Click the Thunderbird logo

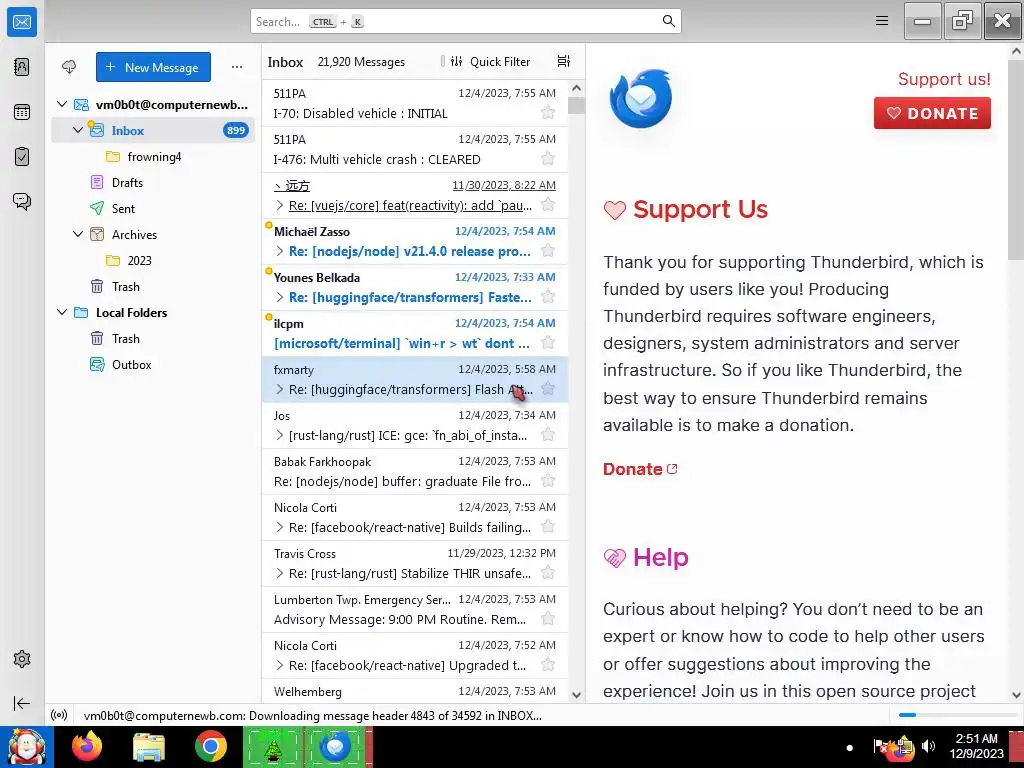[x=640, y=99]
